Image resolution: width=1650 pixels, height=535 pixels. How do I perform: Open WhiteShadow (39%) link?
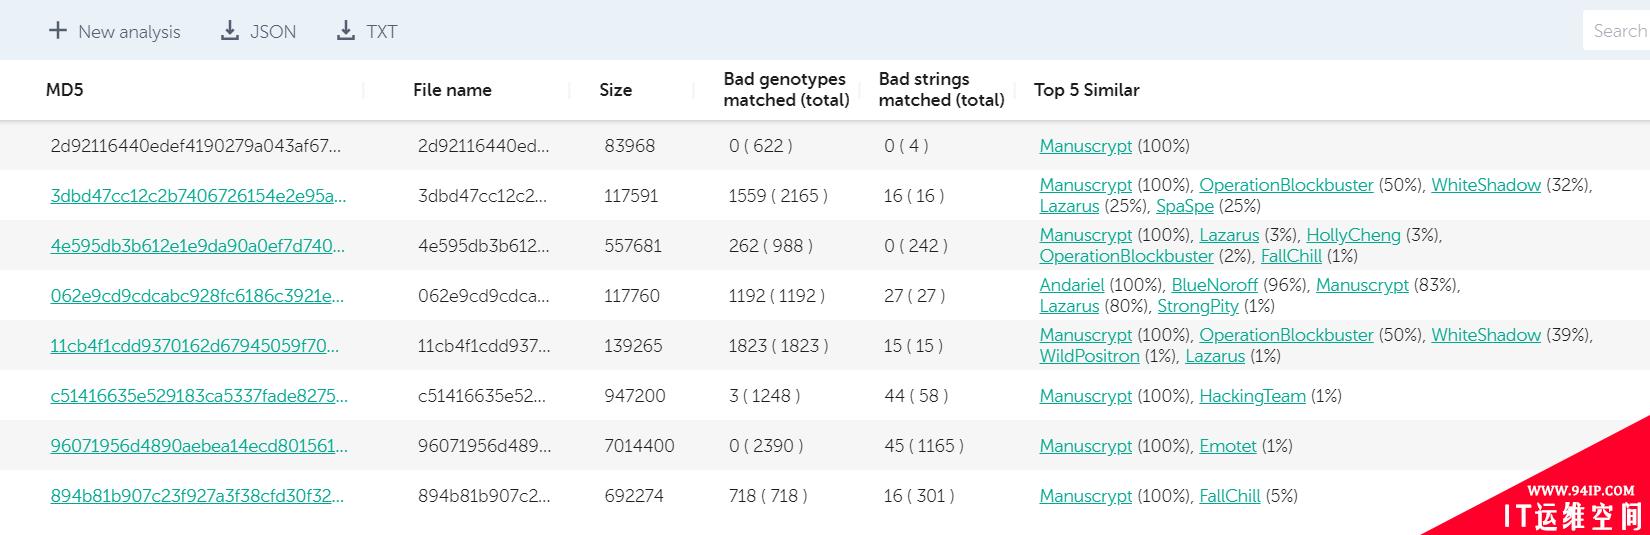(1486, 335)
